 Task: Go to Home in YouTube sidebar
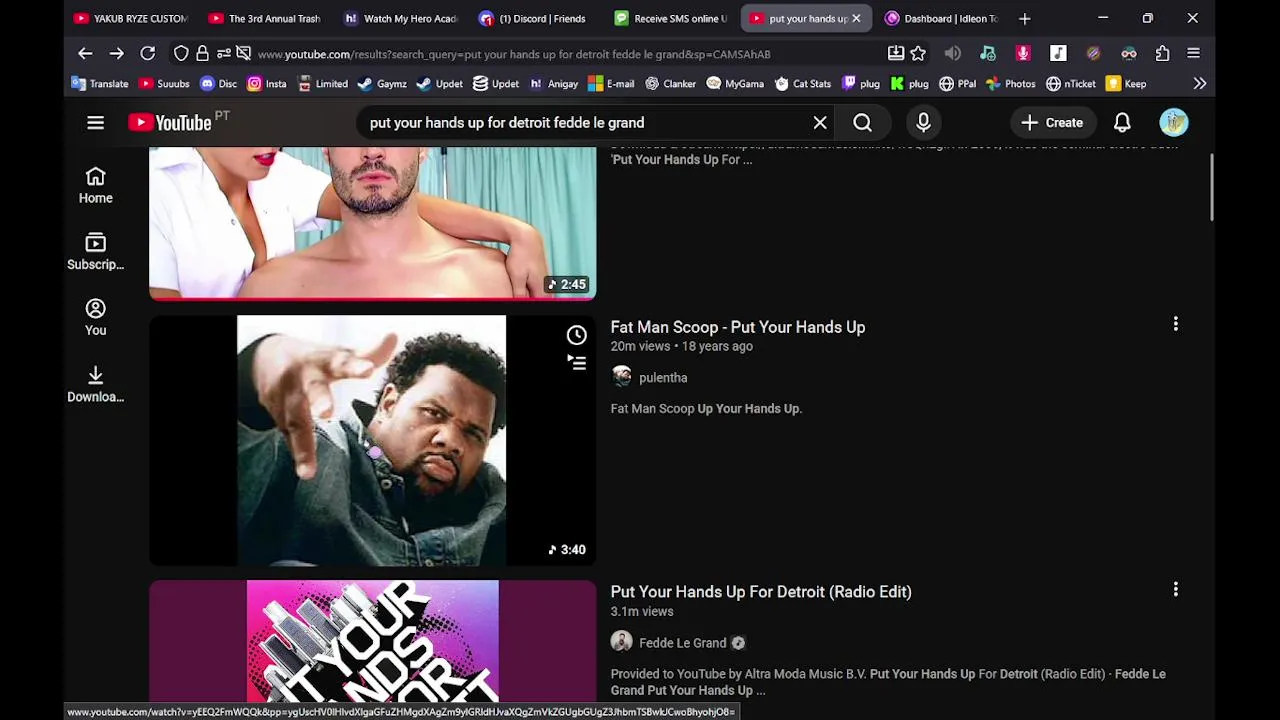tap(95, 185)
